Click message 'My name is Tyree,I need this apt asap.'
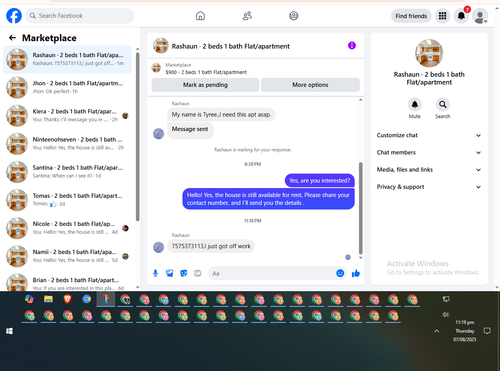 pyautogui.click(x=221, y=114)
